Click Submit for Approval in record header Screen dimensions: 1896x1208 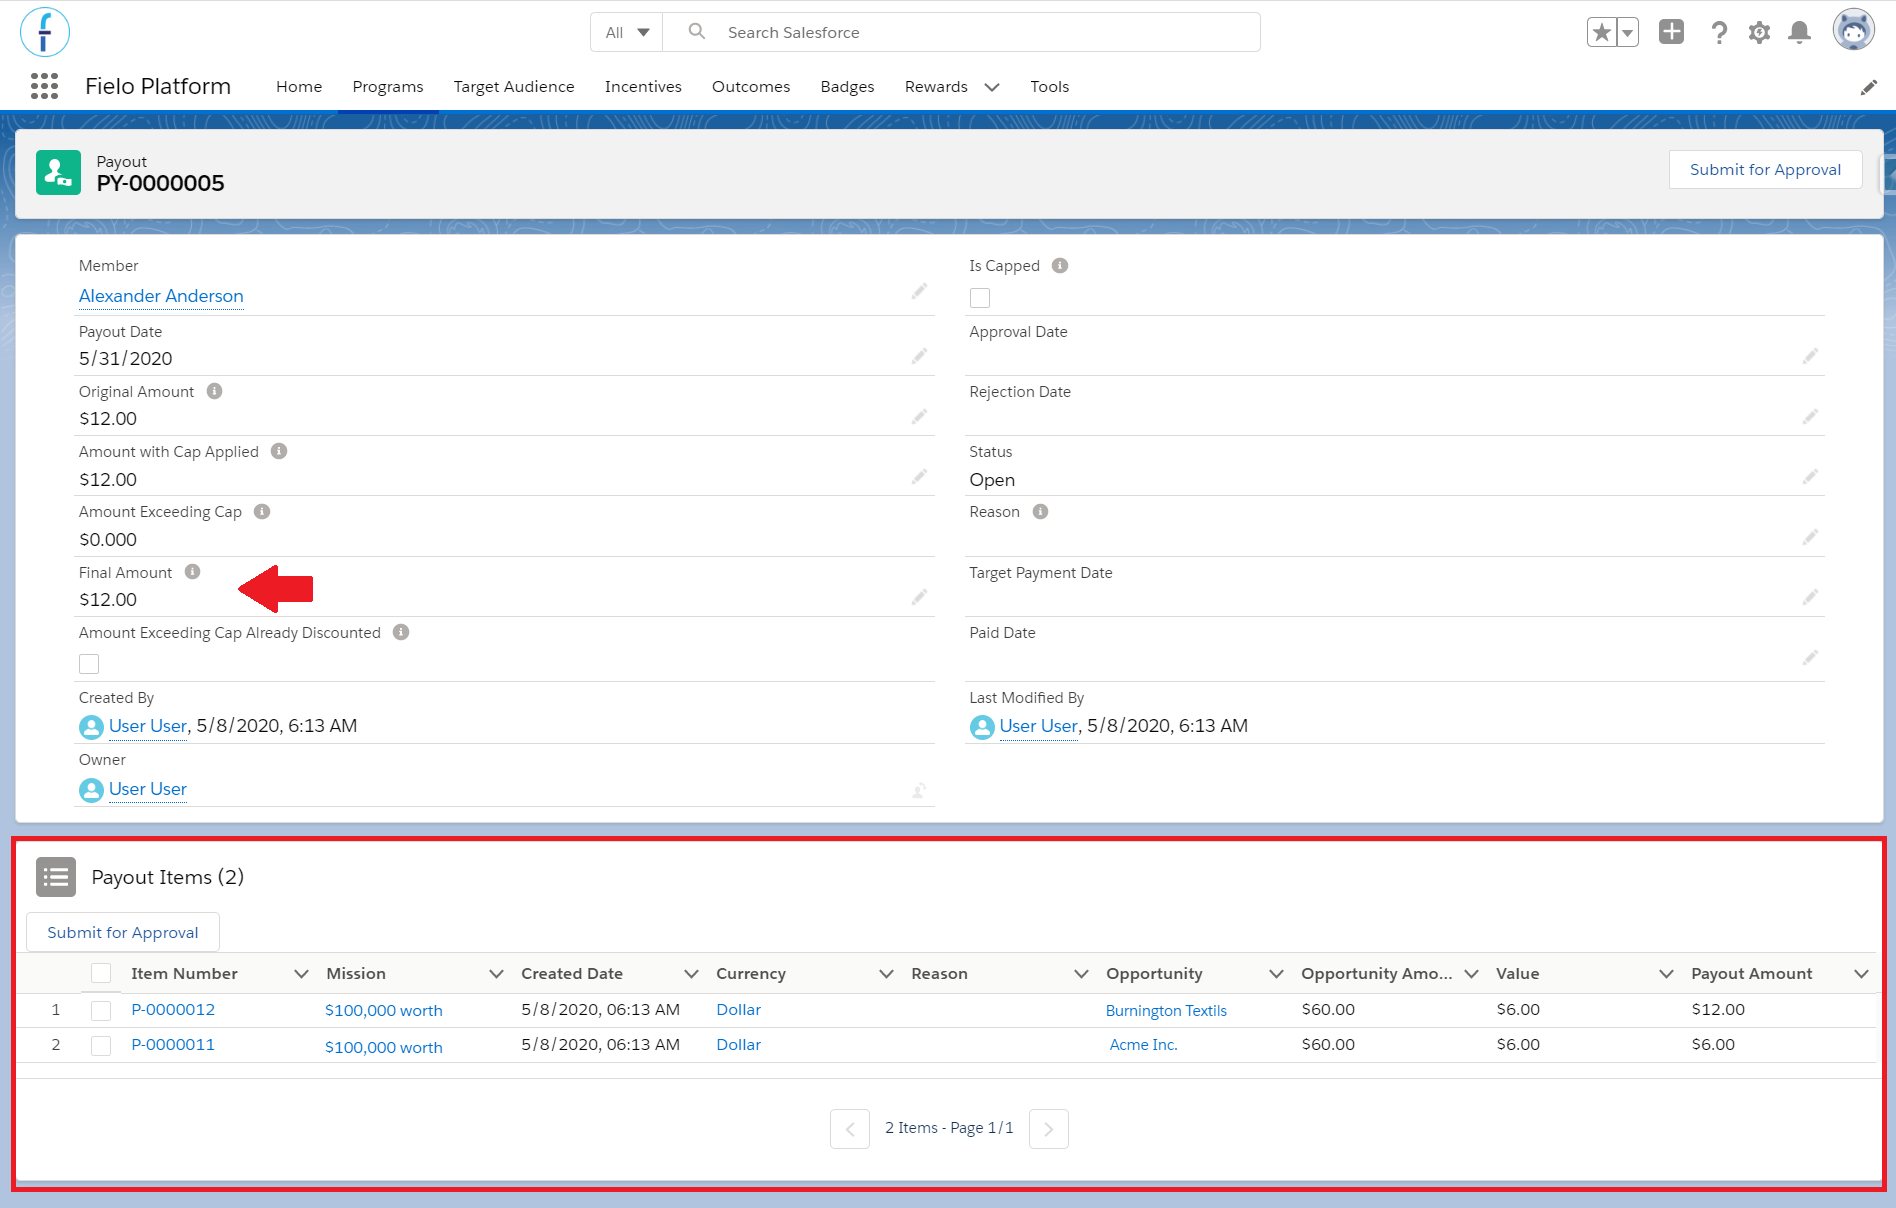pos(1765,170)
